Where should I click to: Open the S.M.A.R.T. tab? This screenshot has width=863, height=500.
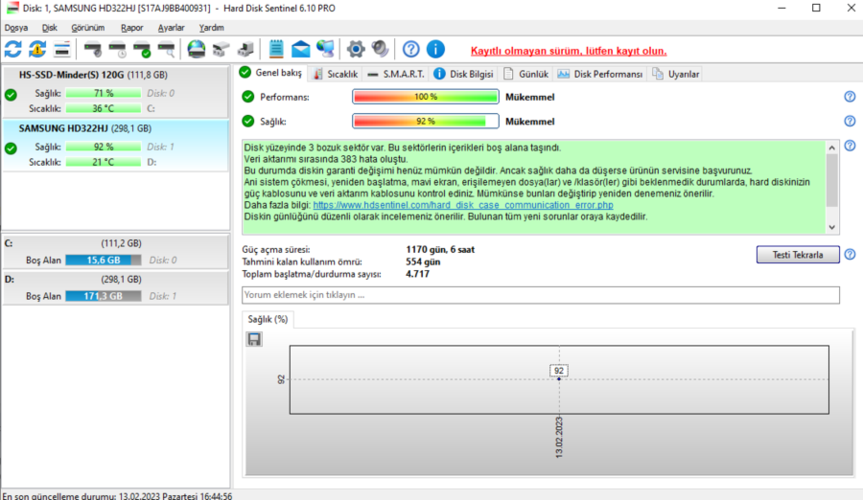tap(396, 74)
